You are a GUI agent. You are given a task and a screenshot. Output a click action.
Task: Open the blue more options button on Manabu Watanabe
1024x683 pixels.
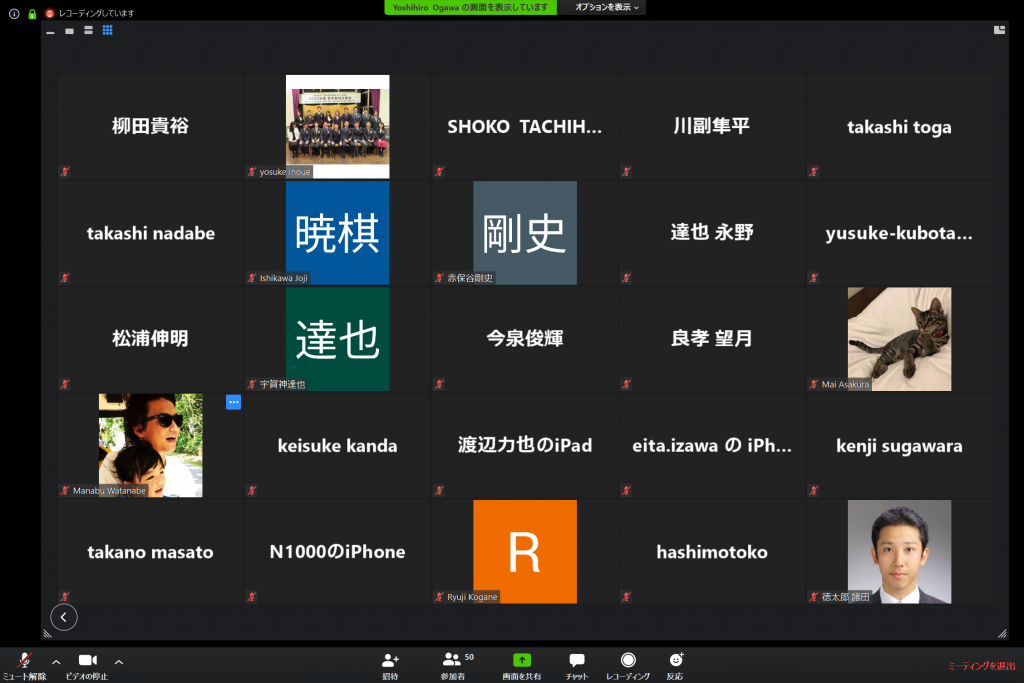point(233,402)
